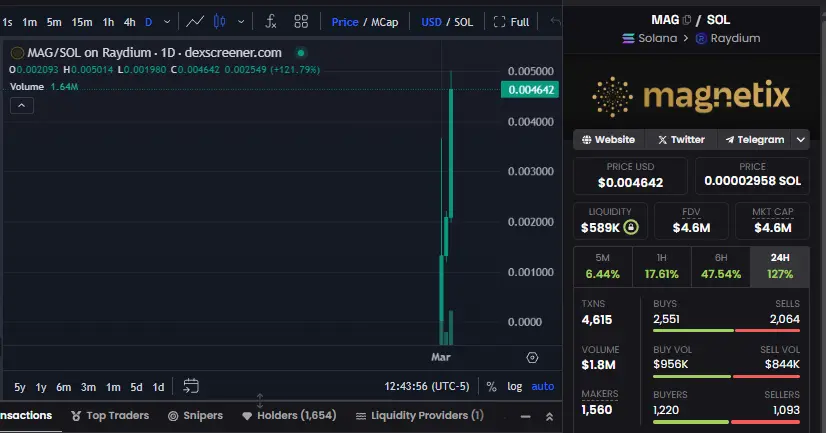Set chart range to 1d
This screenshot has width=826, height=433.
pyautogui.click(x=159, y=387)
